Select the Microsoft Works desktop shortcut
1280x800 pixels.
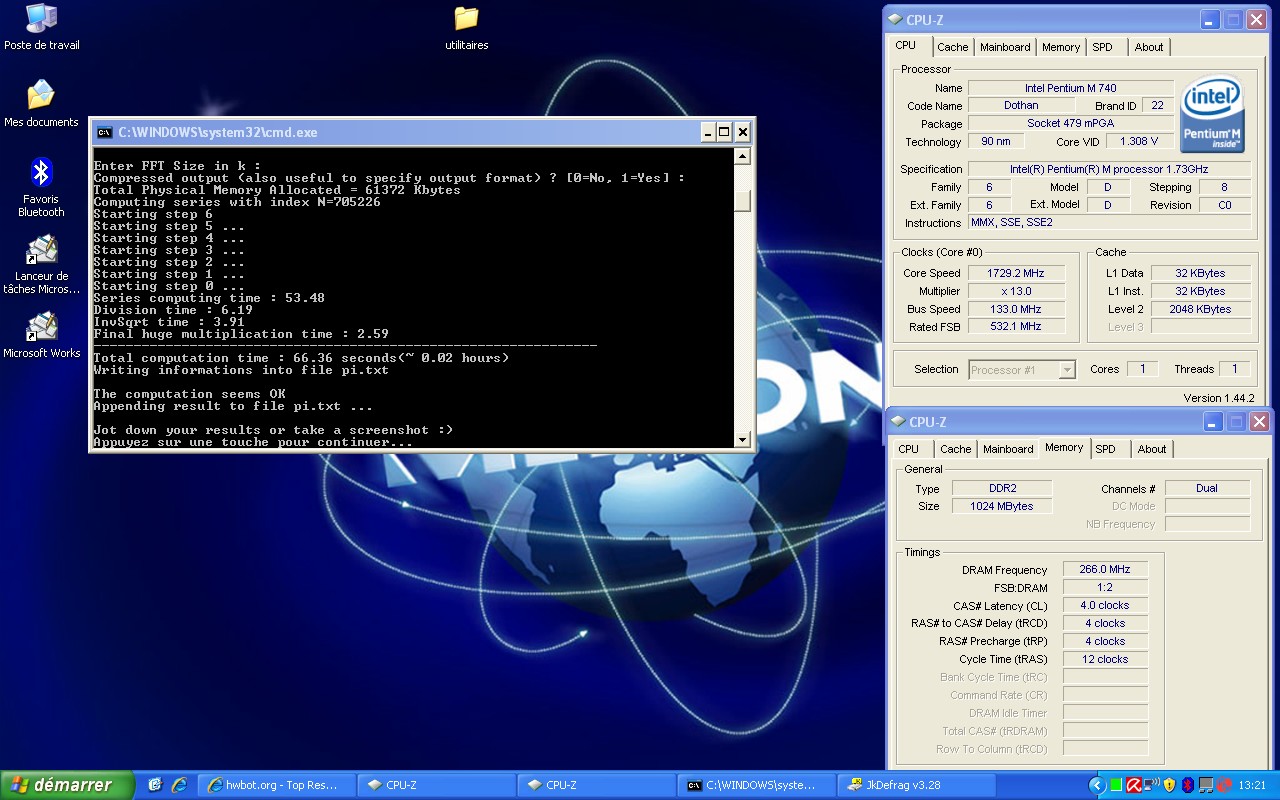coord(41,334)
